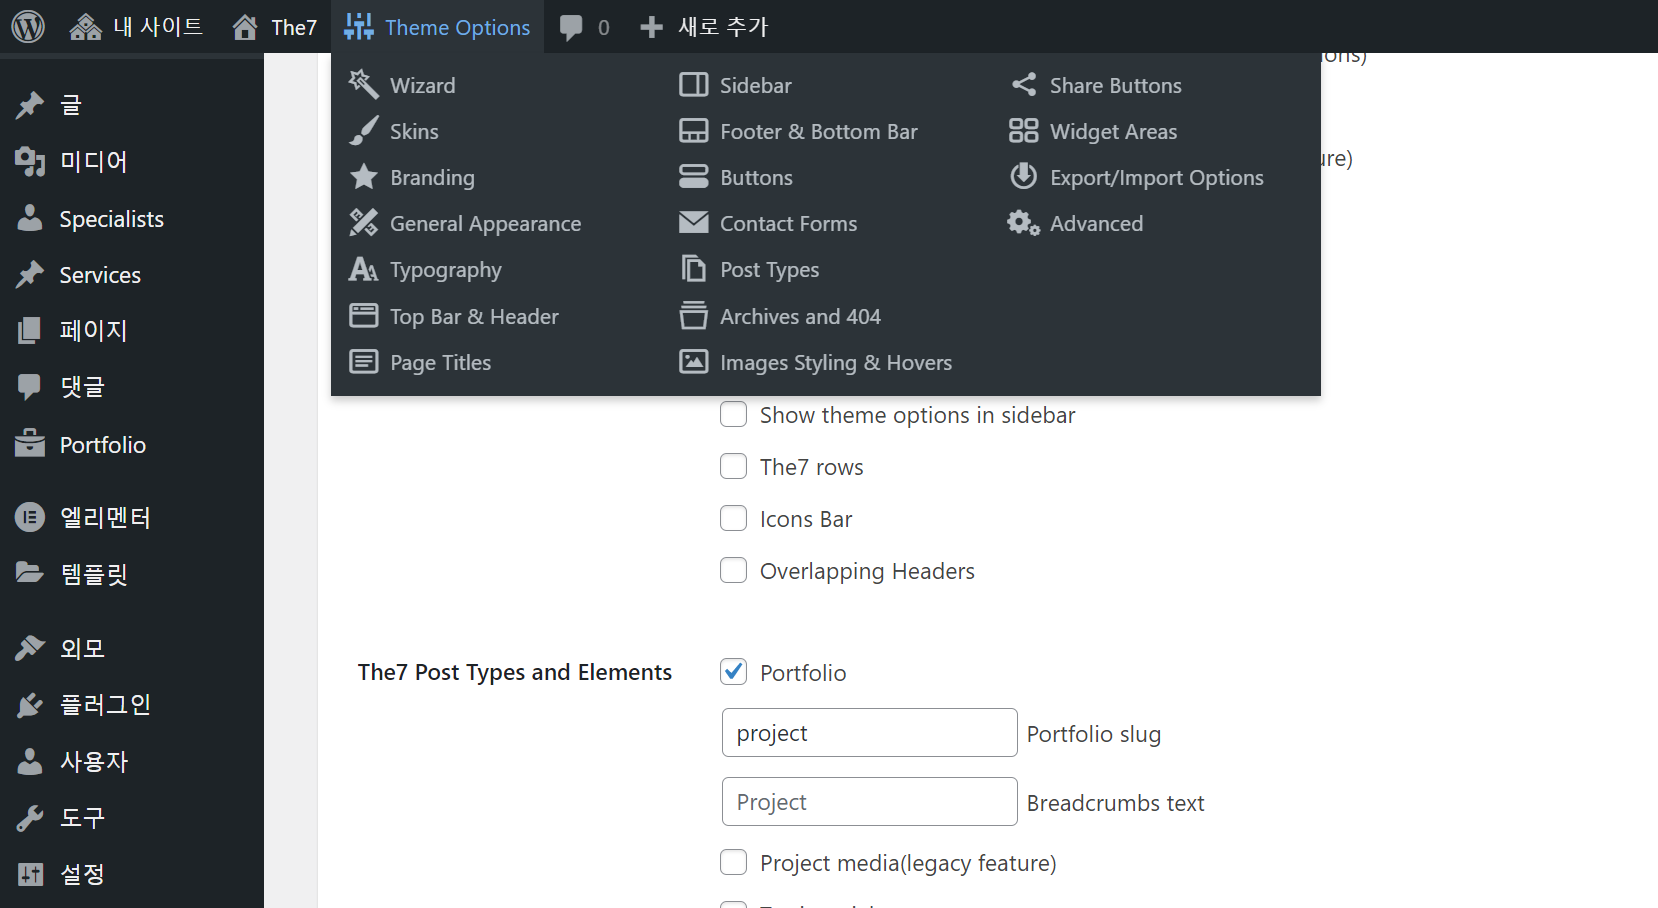Uncheck the Portfolio post type checkbox
This screenshot has height=908, width=1658.
[x=733, y=672]
